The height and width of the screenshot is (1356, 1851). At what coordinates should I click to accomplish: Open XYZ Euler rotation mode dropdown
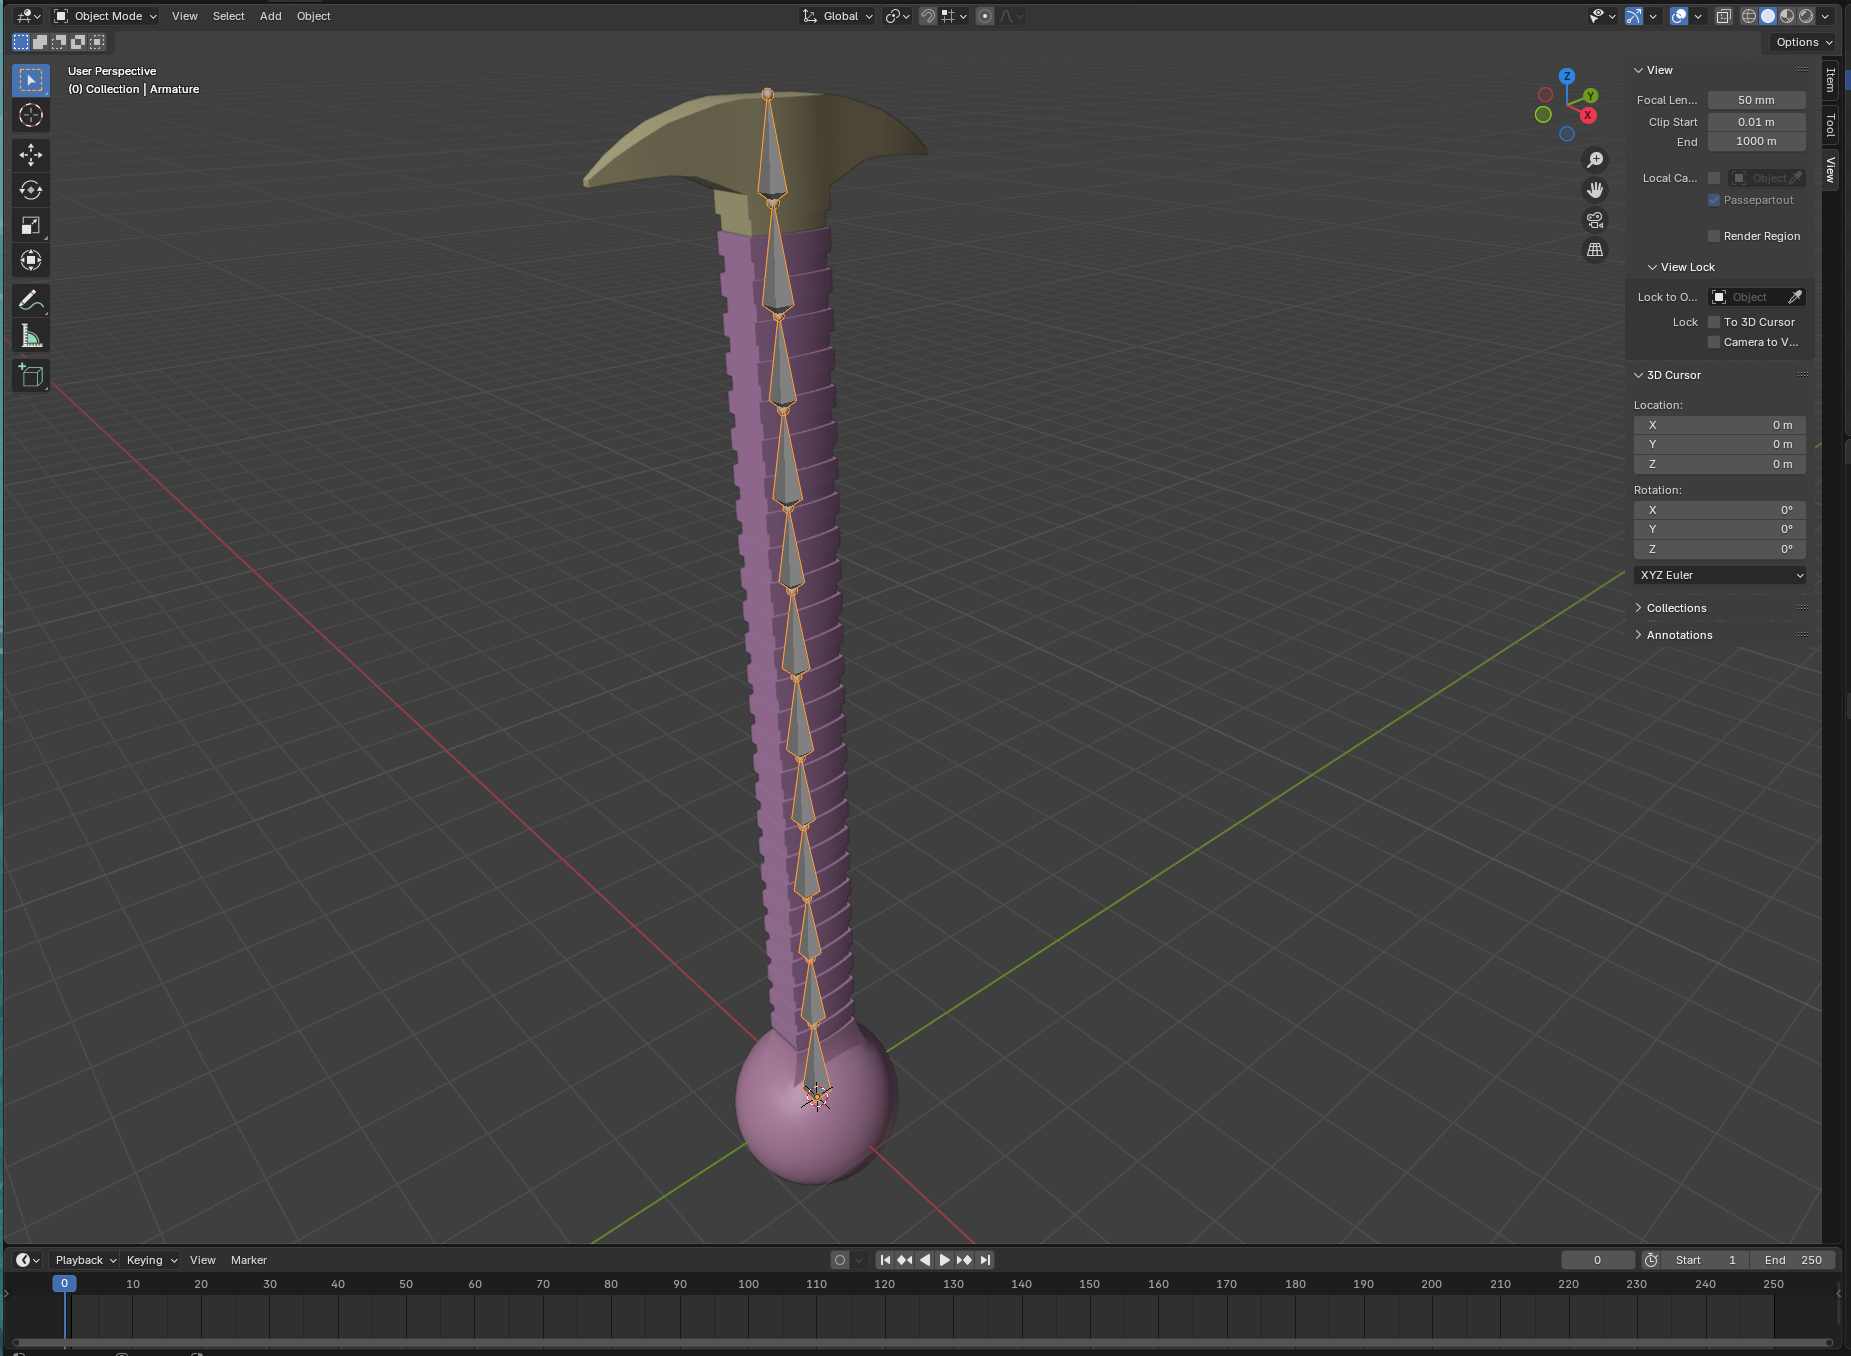coord(1720,575)
